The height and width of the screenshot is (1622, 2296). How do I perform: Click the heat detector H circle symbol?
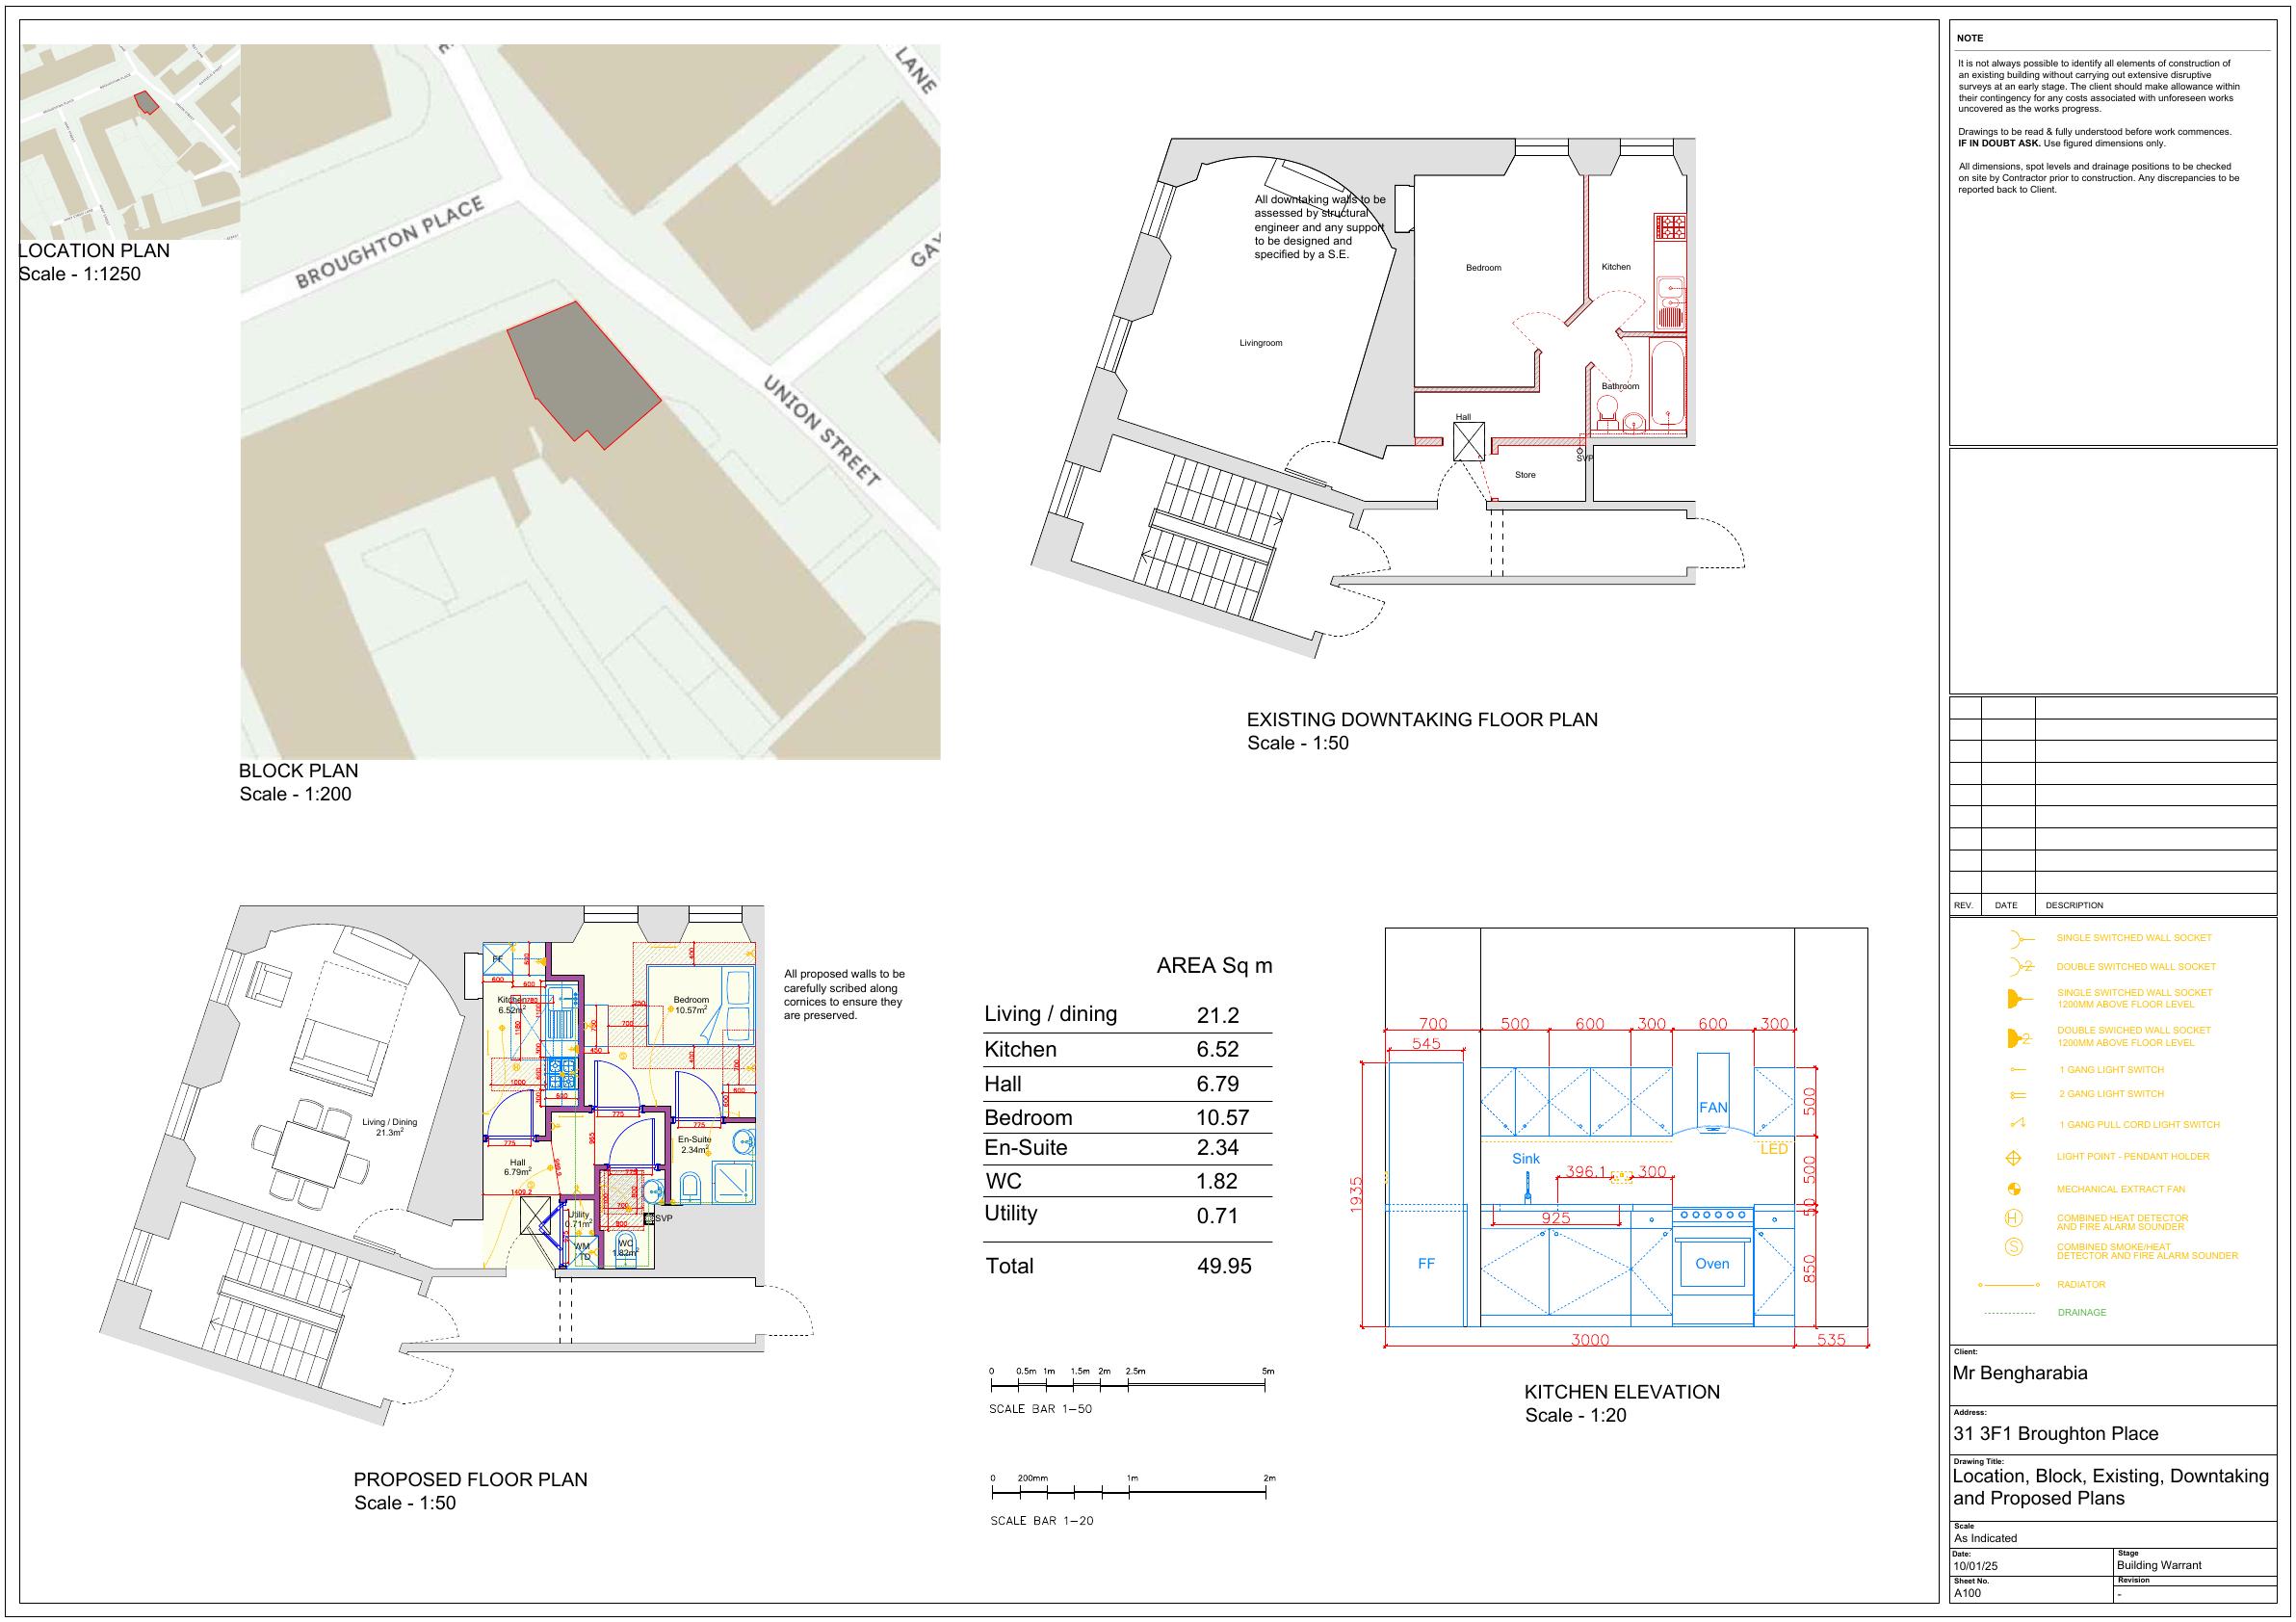(x=2014, y=1218)
